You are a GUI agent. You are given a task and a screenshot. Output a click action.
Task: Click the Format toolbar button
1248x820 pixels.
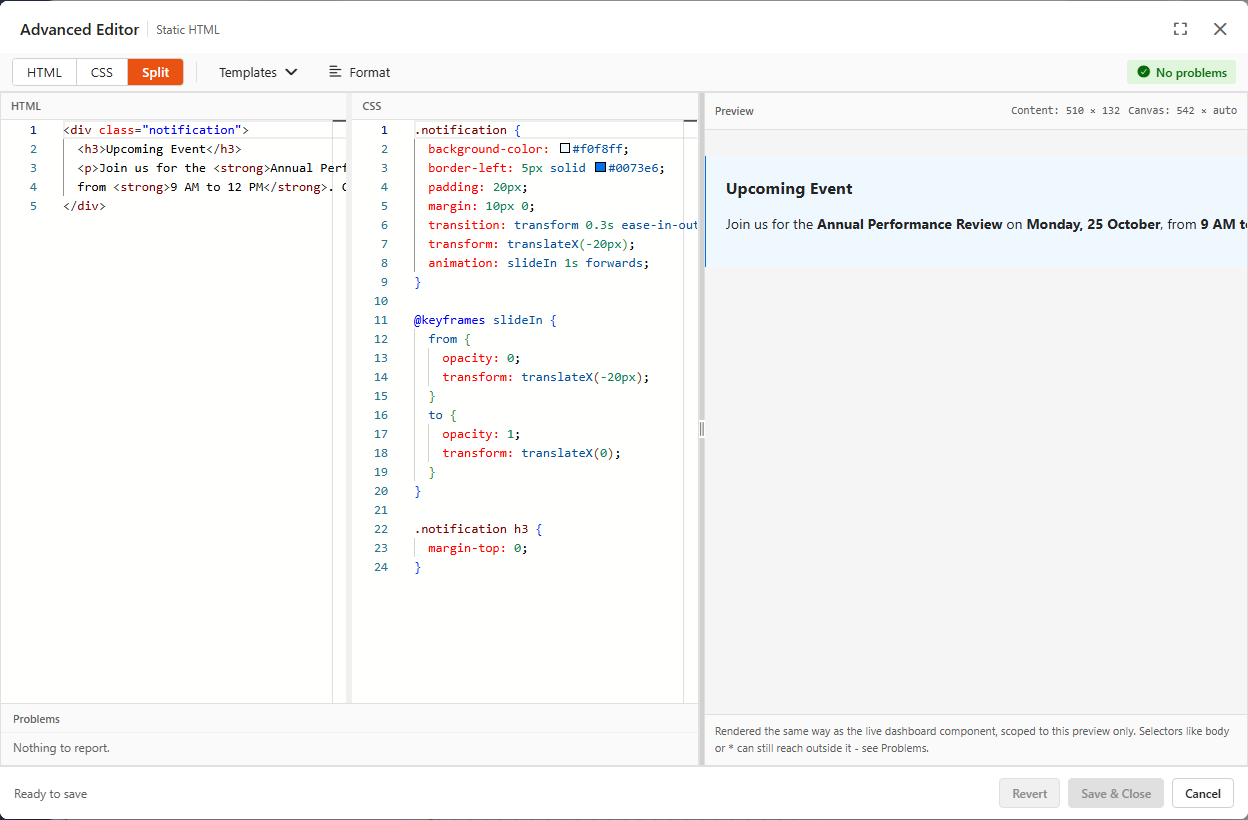pos(359,72)
